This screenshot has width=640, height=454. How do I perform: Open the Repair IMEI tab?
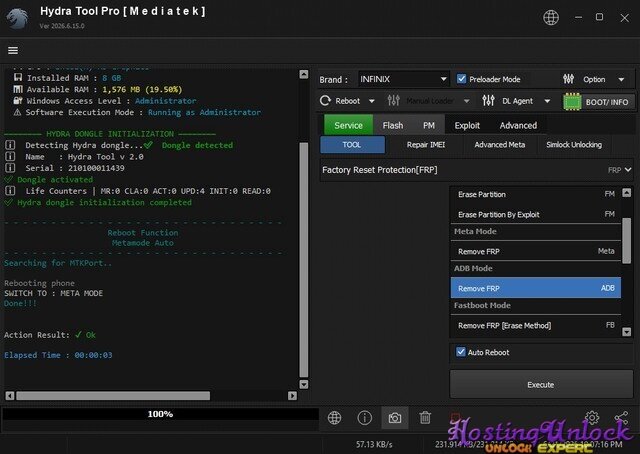click(426, 145)
